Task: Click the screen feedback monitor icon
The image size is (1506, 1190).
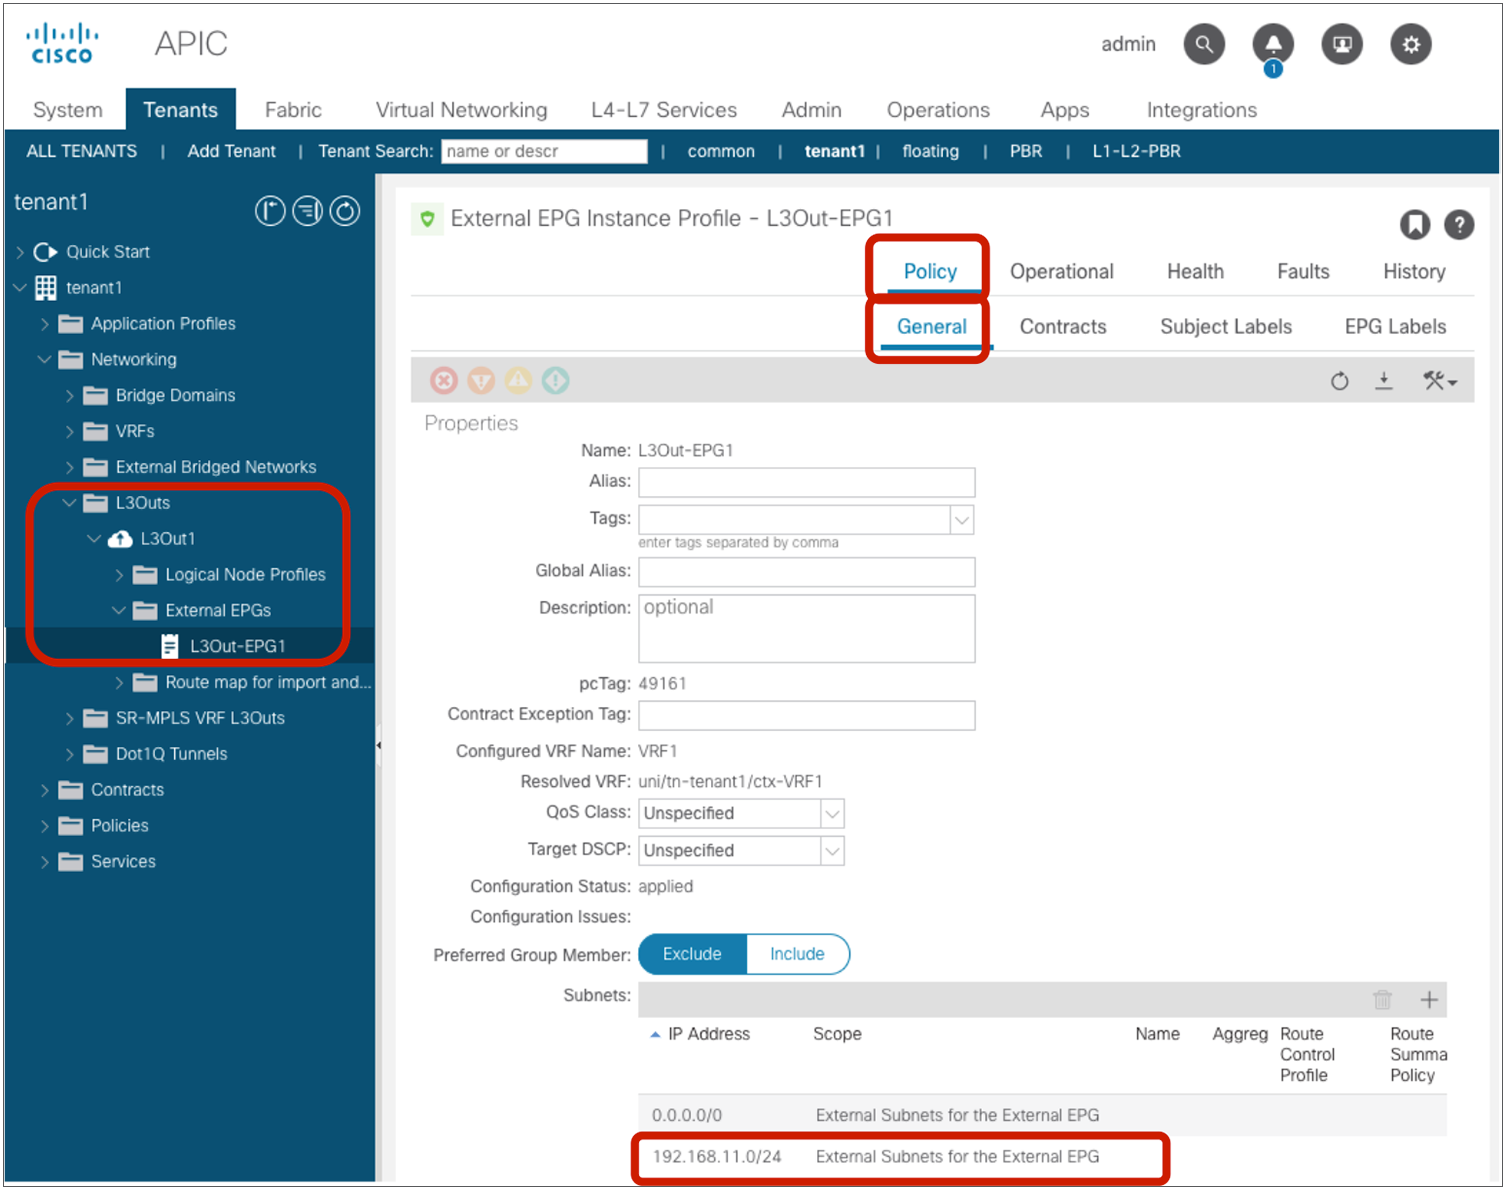Action: point(1342,44)
